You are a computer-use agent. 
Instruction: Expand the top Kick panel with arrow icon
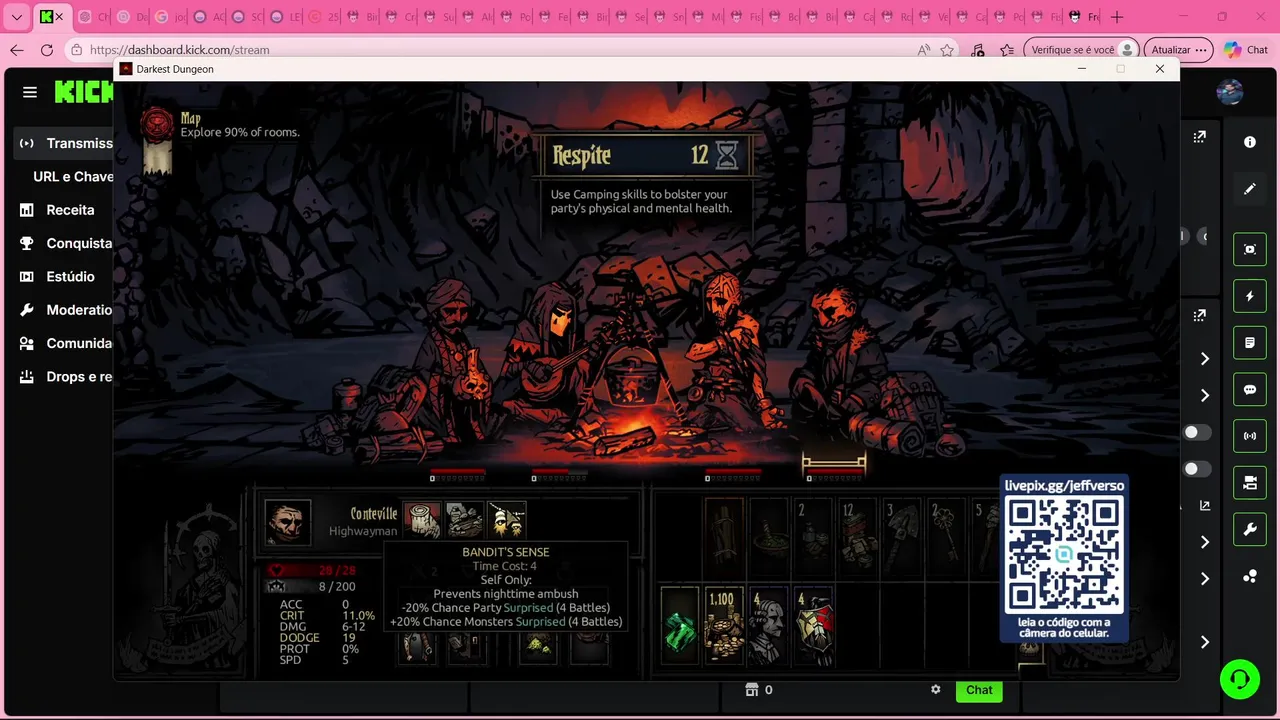[x=1200, y=137]
